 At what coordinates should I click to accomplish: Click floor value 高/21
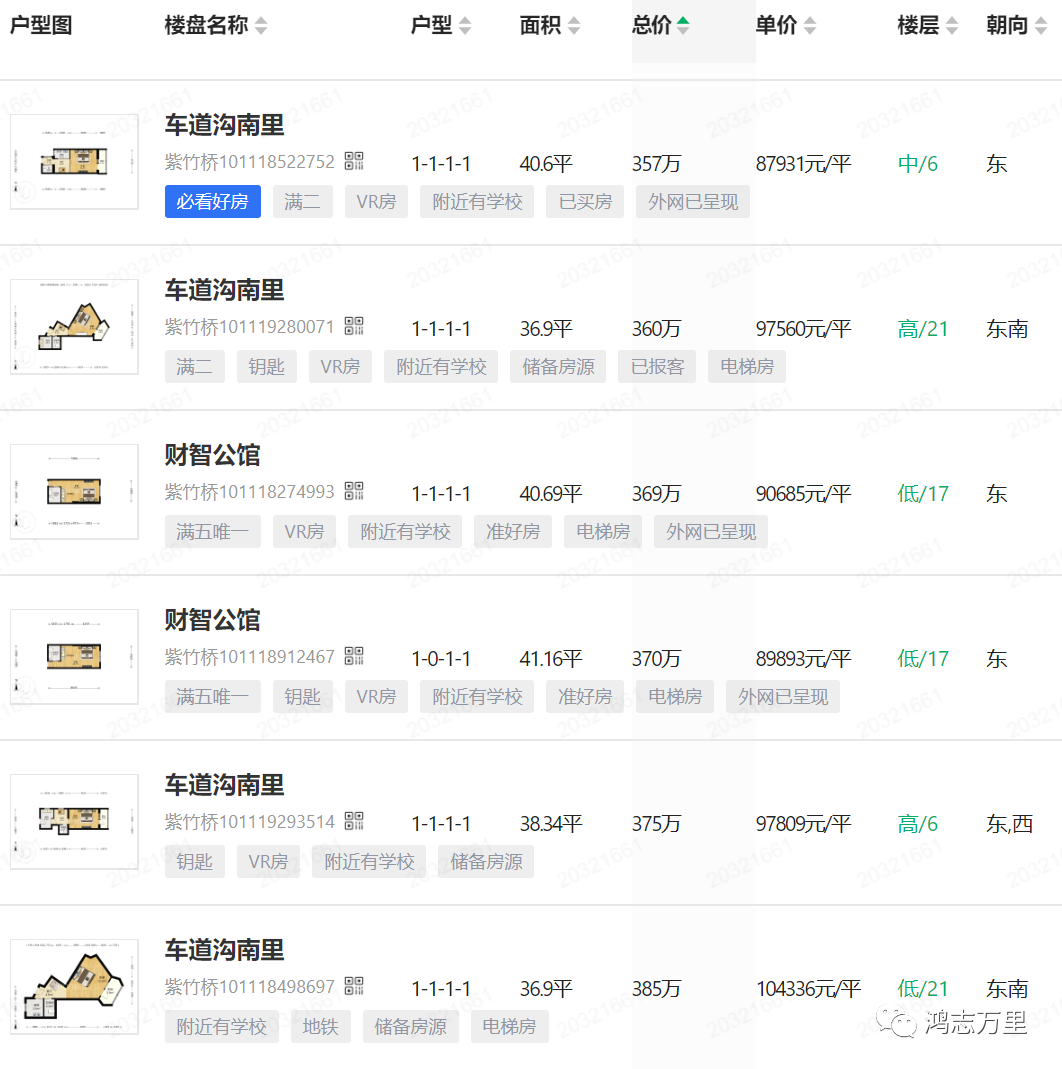(x=922, y=329)
